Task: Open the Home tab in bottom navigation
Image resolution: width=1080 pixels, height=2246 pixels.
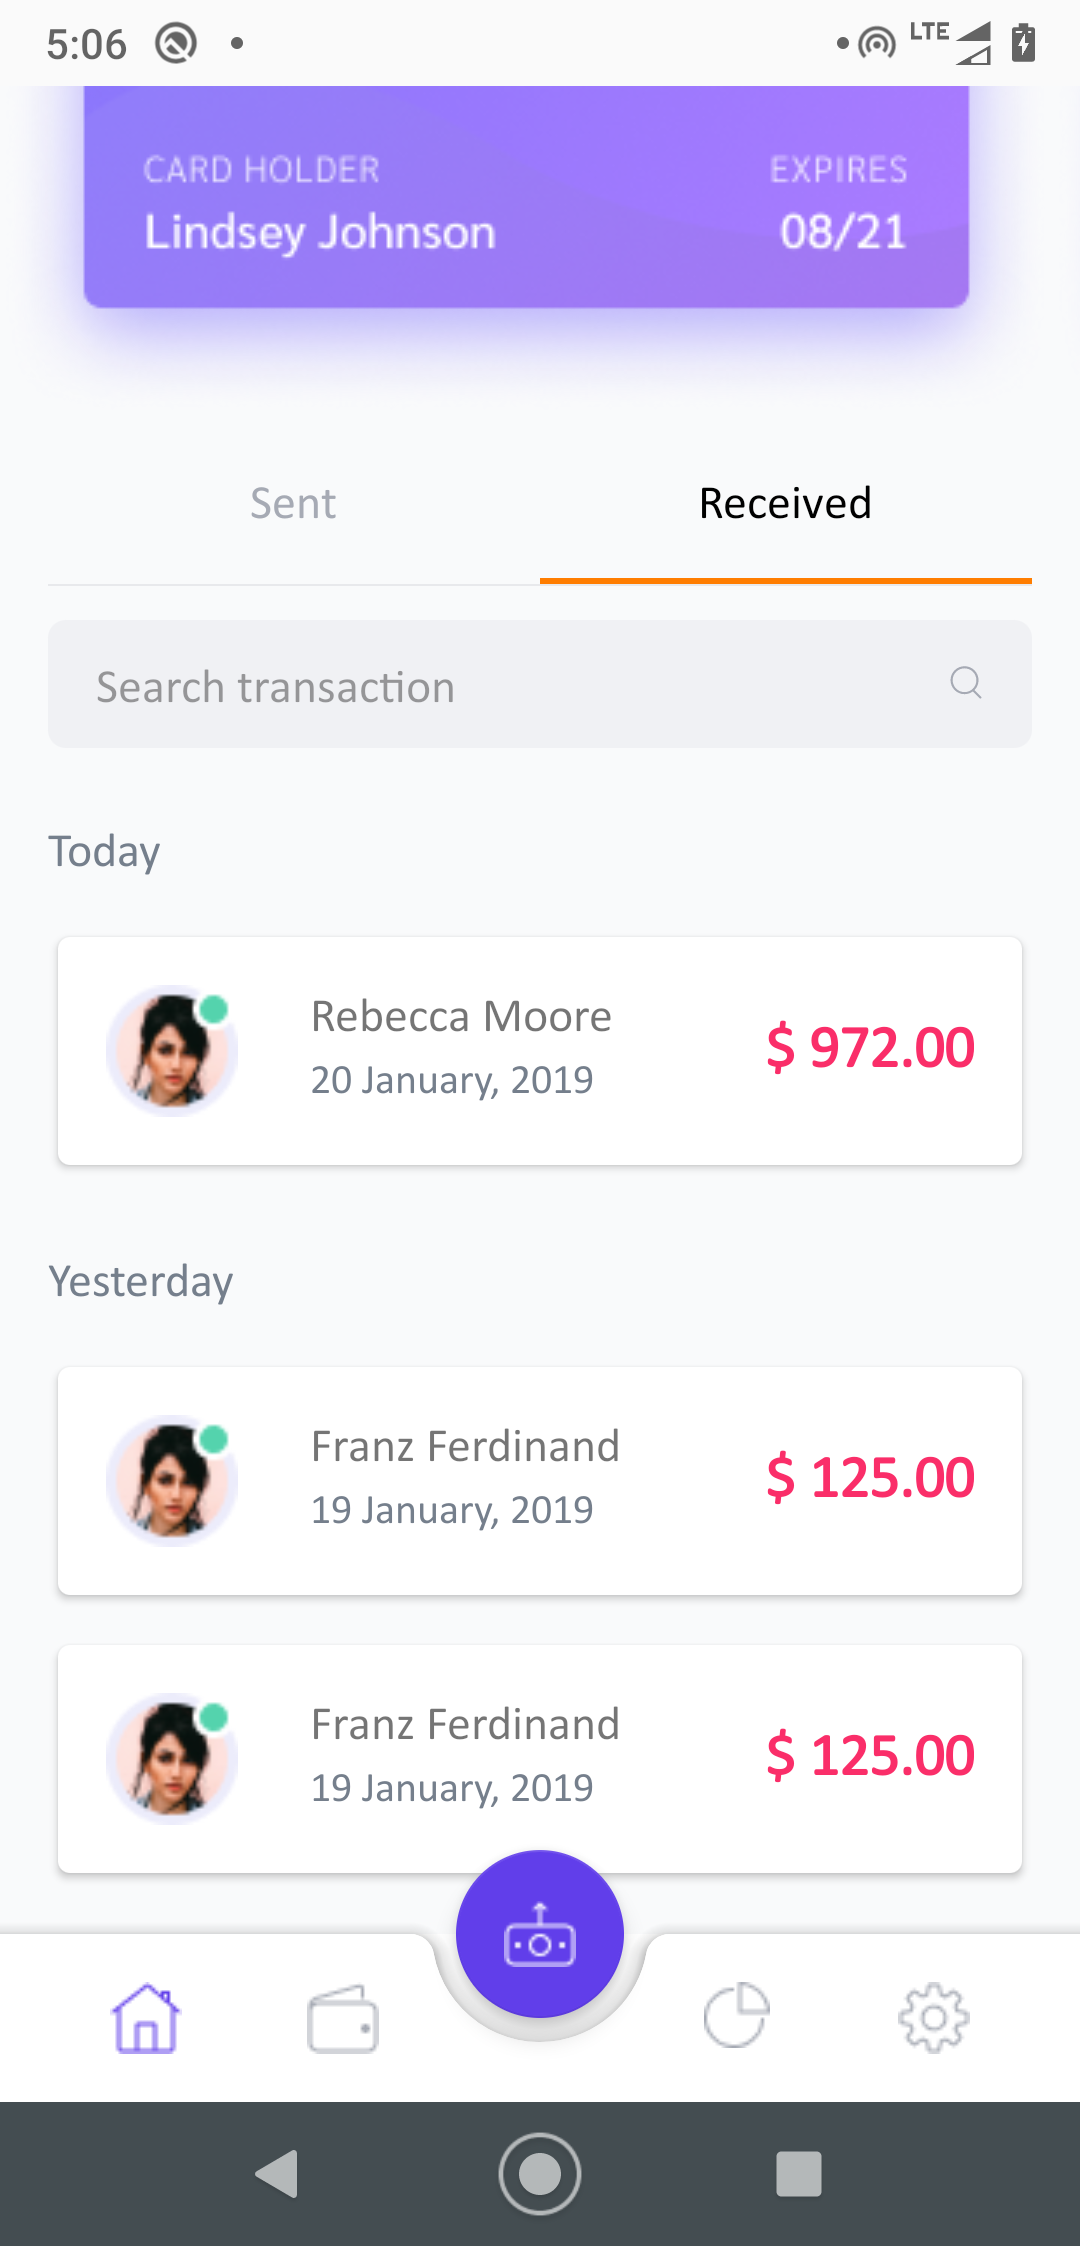Action: pos(146,2018)
